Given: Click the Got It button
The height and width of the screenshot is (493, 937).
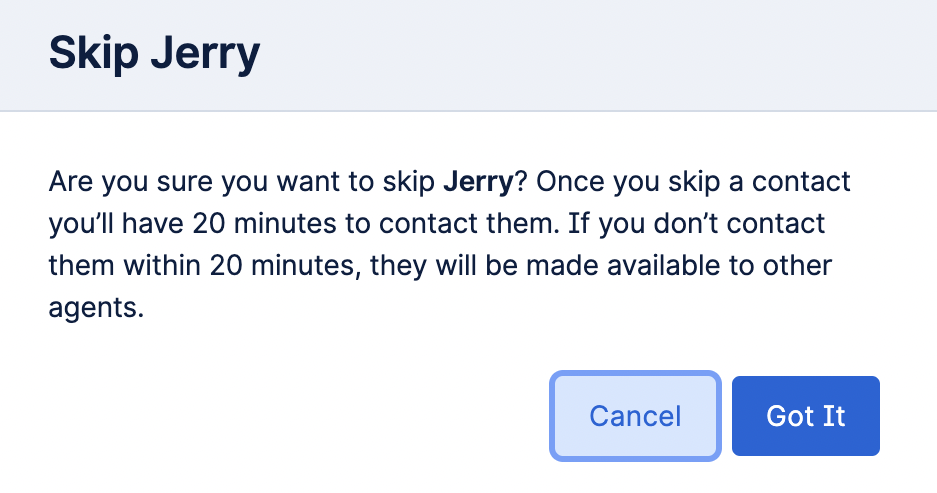Looking at the screenshot, I should [x=805, y=416].
